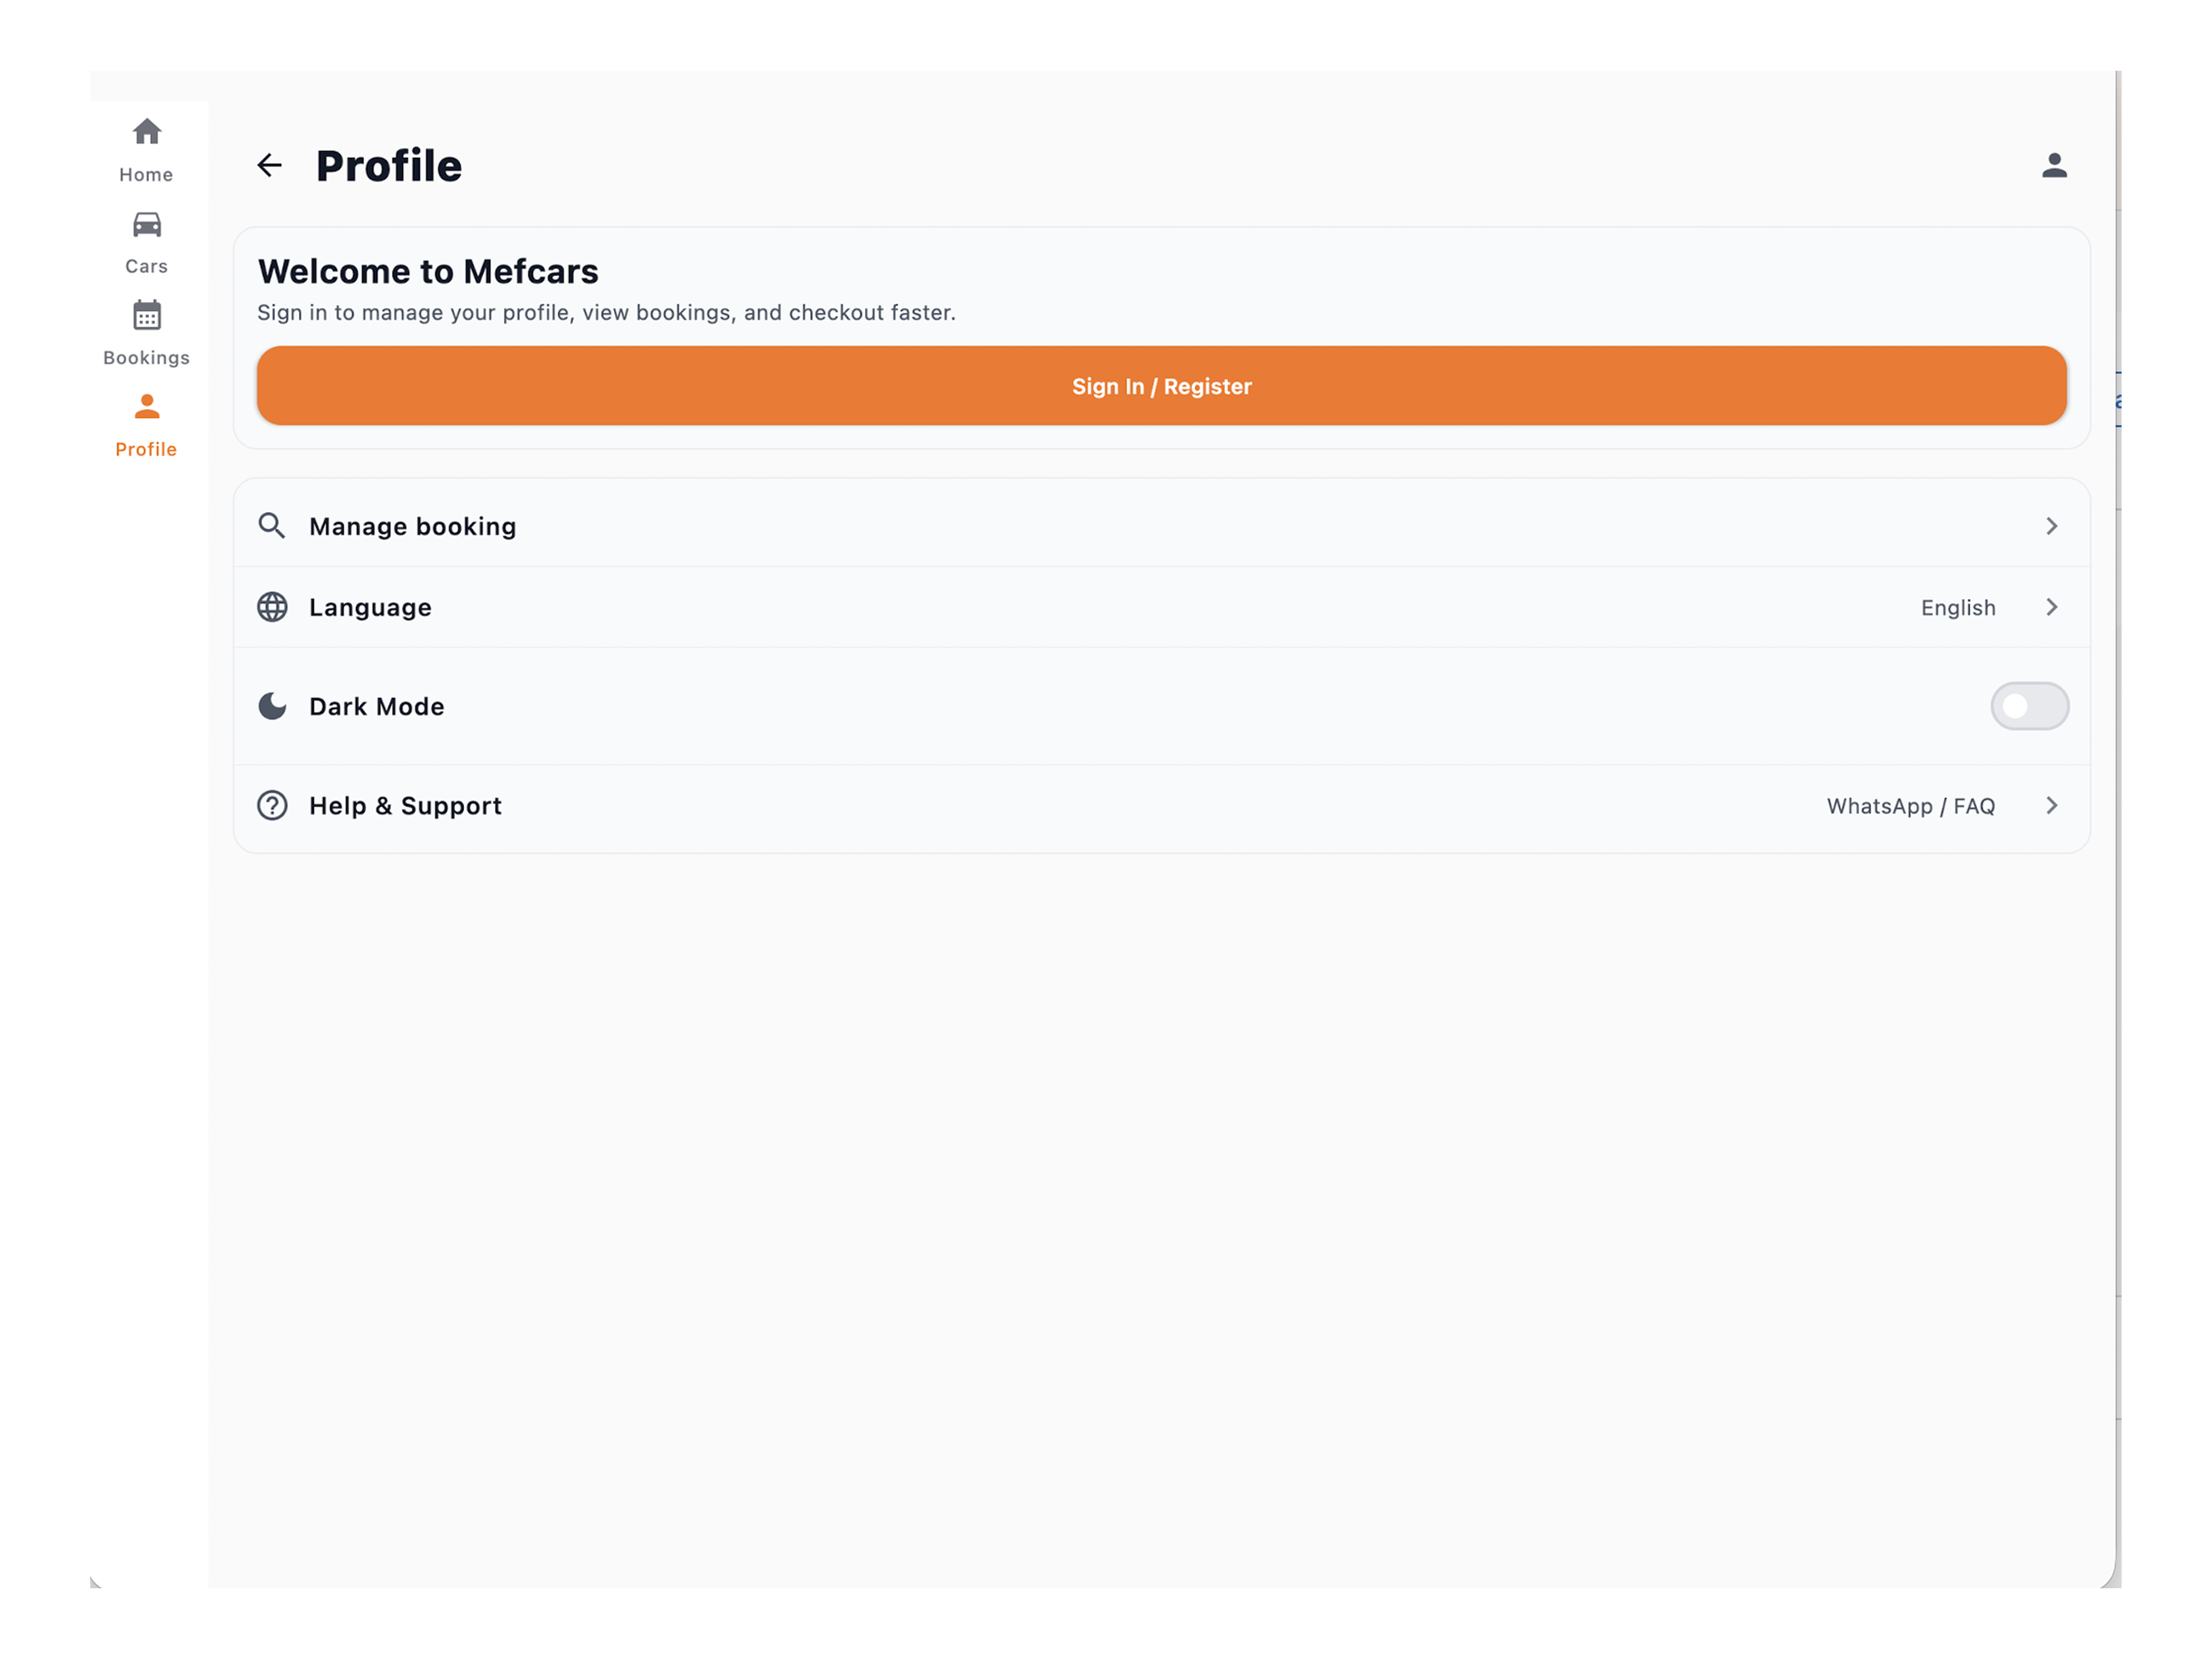Open the Manage booking row label
Image resolution: width=2212 pixels, height=1659 pixels.
(413, 527)
